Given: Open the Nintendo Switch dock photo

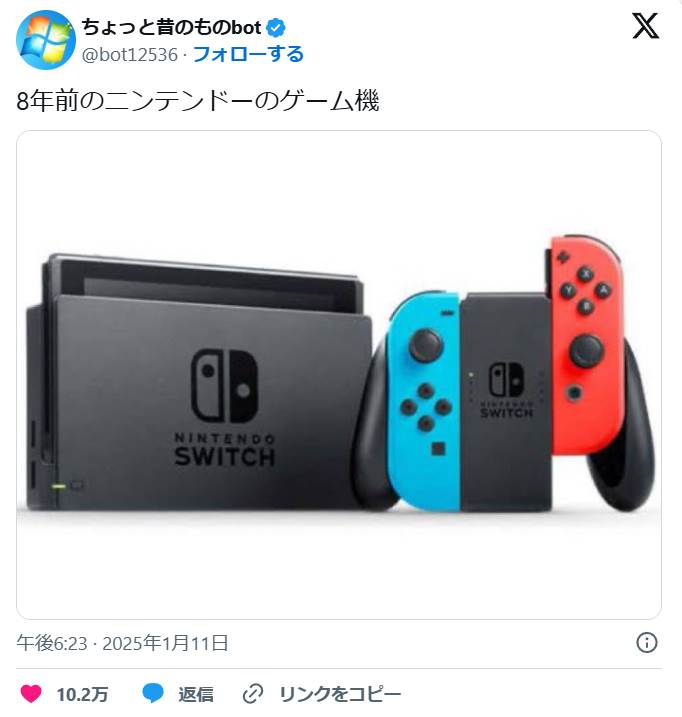Looking at the screenshot, I should click(339, 375).
